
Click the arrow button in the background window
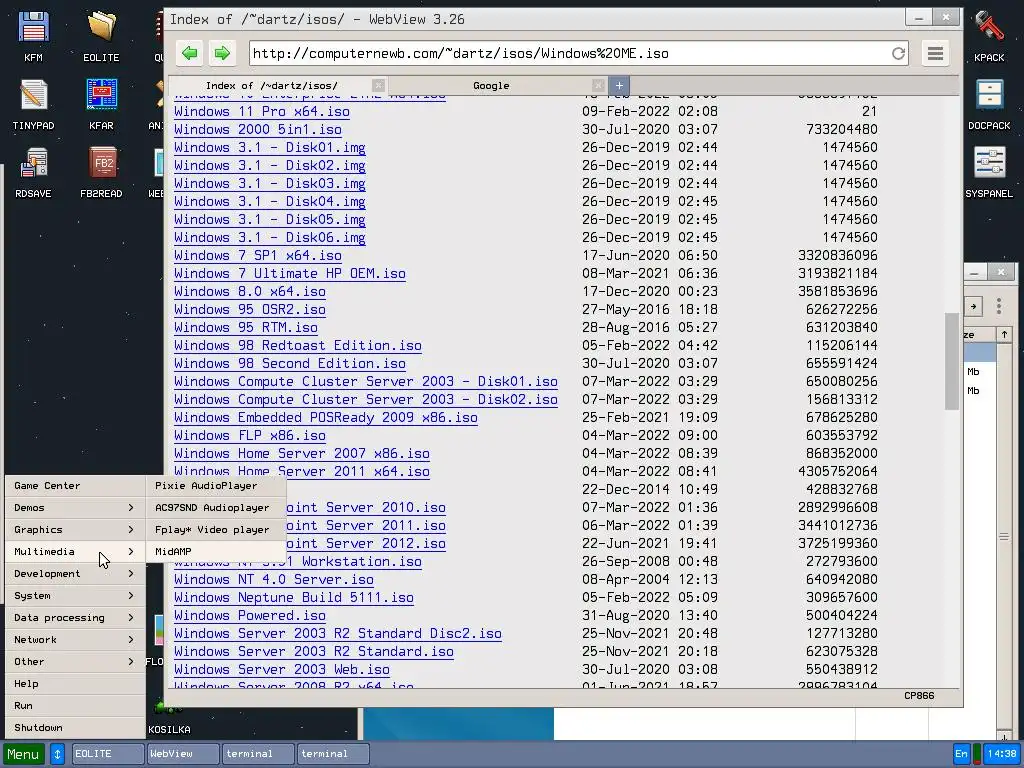tap(973, 306)
